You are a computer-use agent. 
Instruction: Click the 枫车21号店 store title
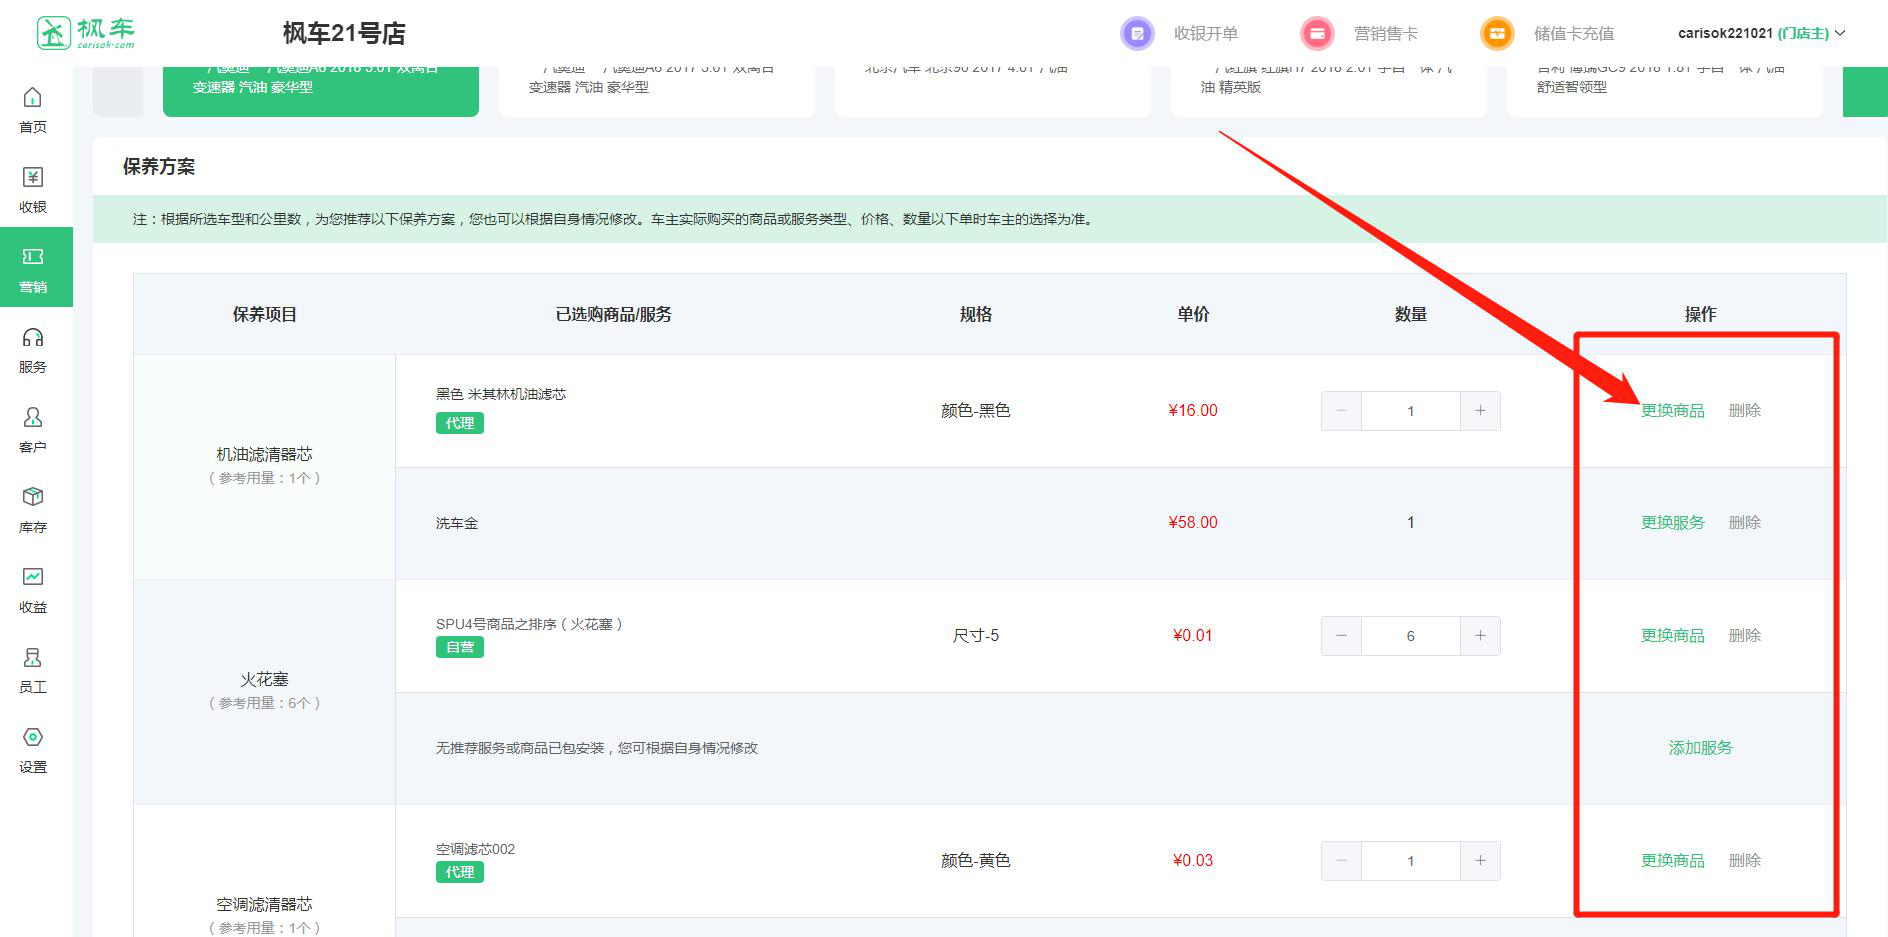[344, 34]
